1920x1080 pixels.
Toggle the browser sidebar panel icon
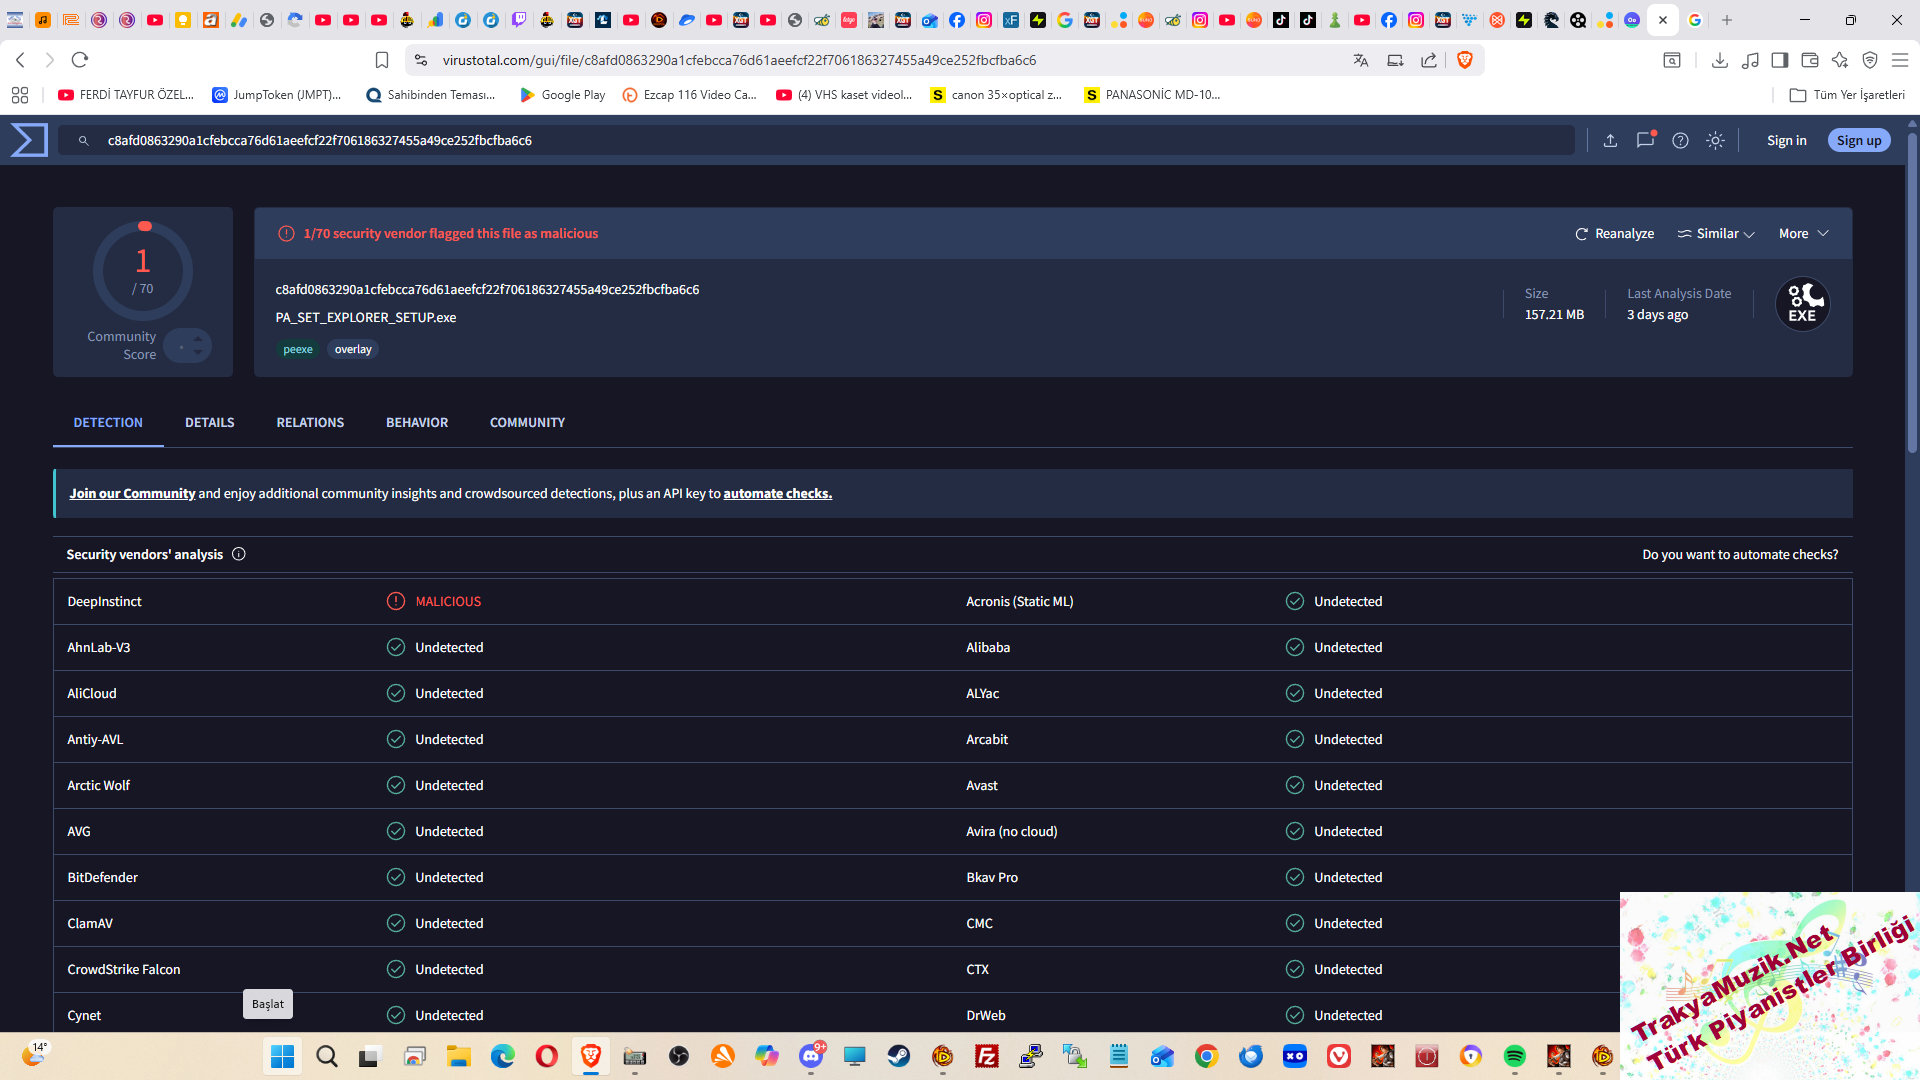pos(1780,61)
